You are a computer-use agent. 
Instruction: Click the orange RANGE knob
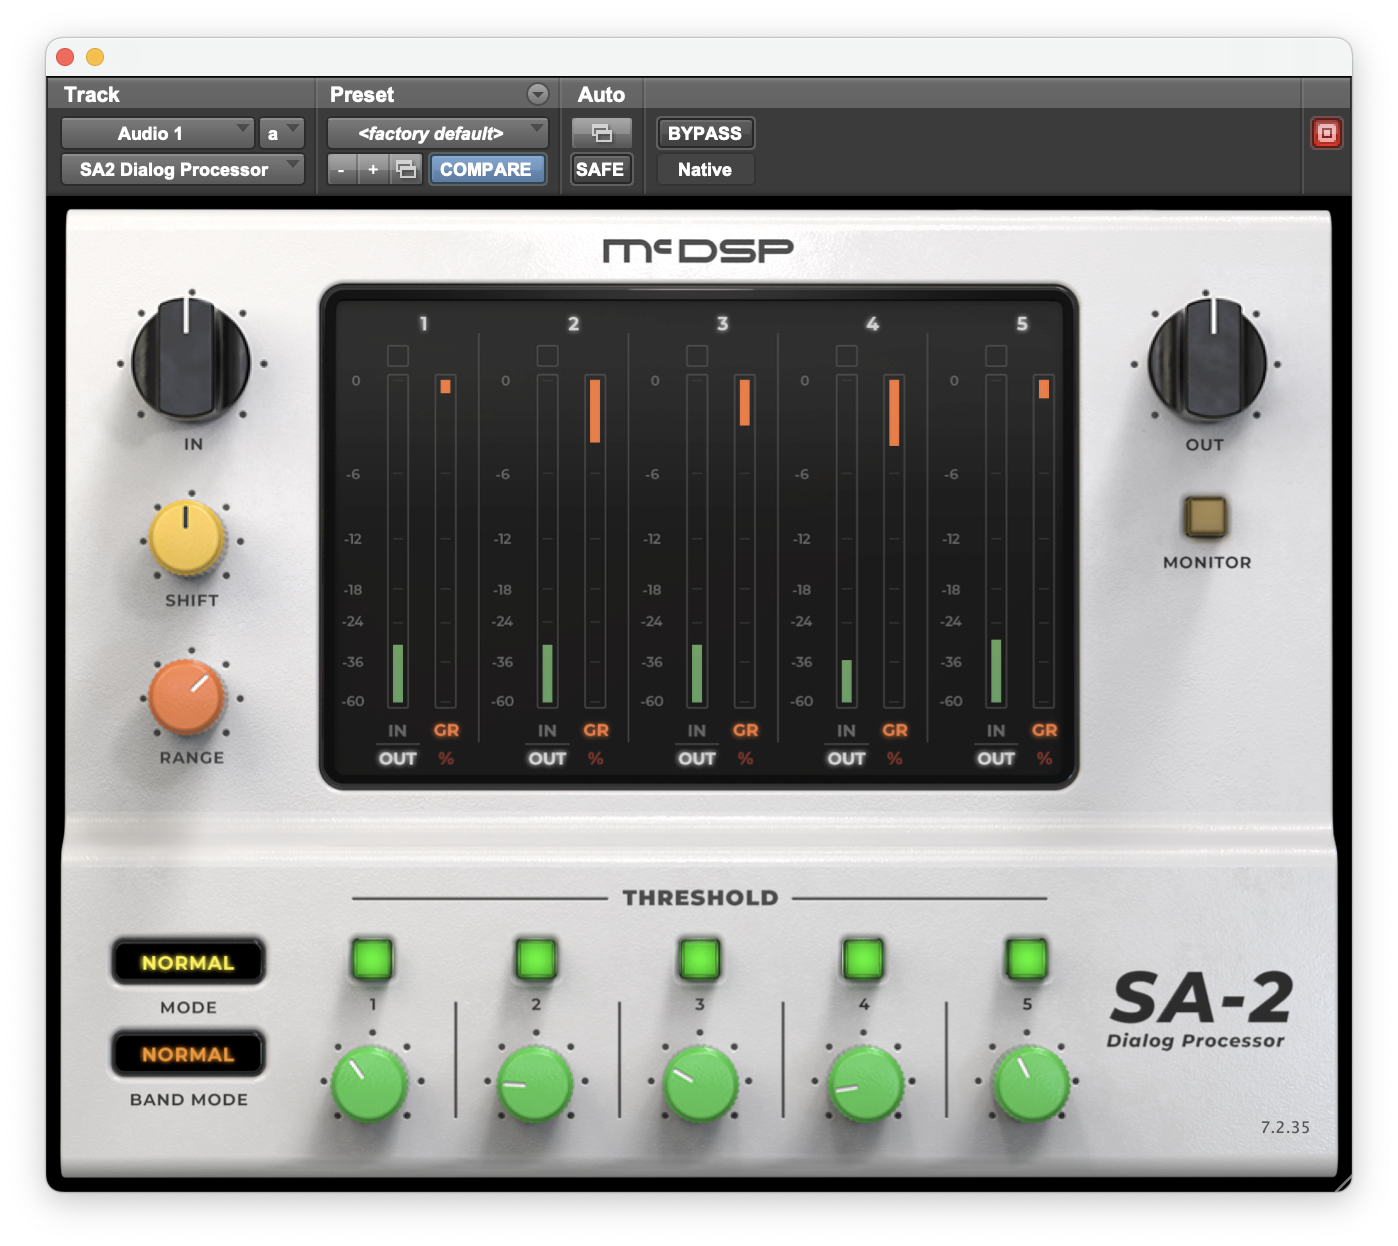pos(186,696)
